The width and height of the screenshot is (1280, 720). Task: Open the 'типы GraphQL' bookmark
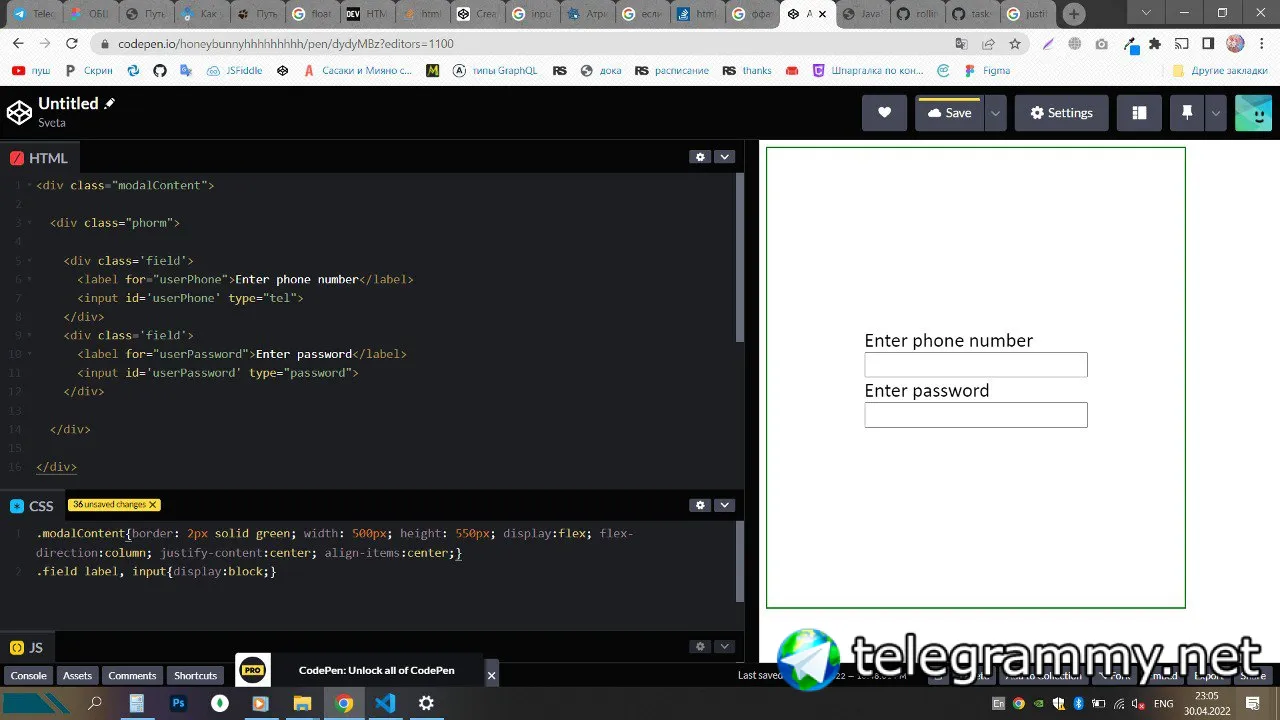coord(495,71)
